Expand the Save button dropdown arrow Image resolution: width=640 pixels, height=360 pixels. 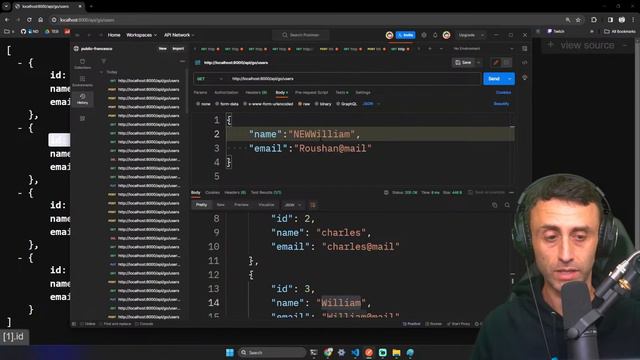478,62
